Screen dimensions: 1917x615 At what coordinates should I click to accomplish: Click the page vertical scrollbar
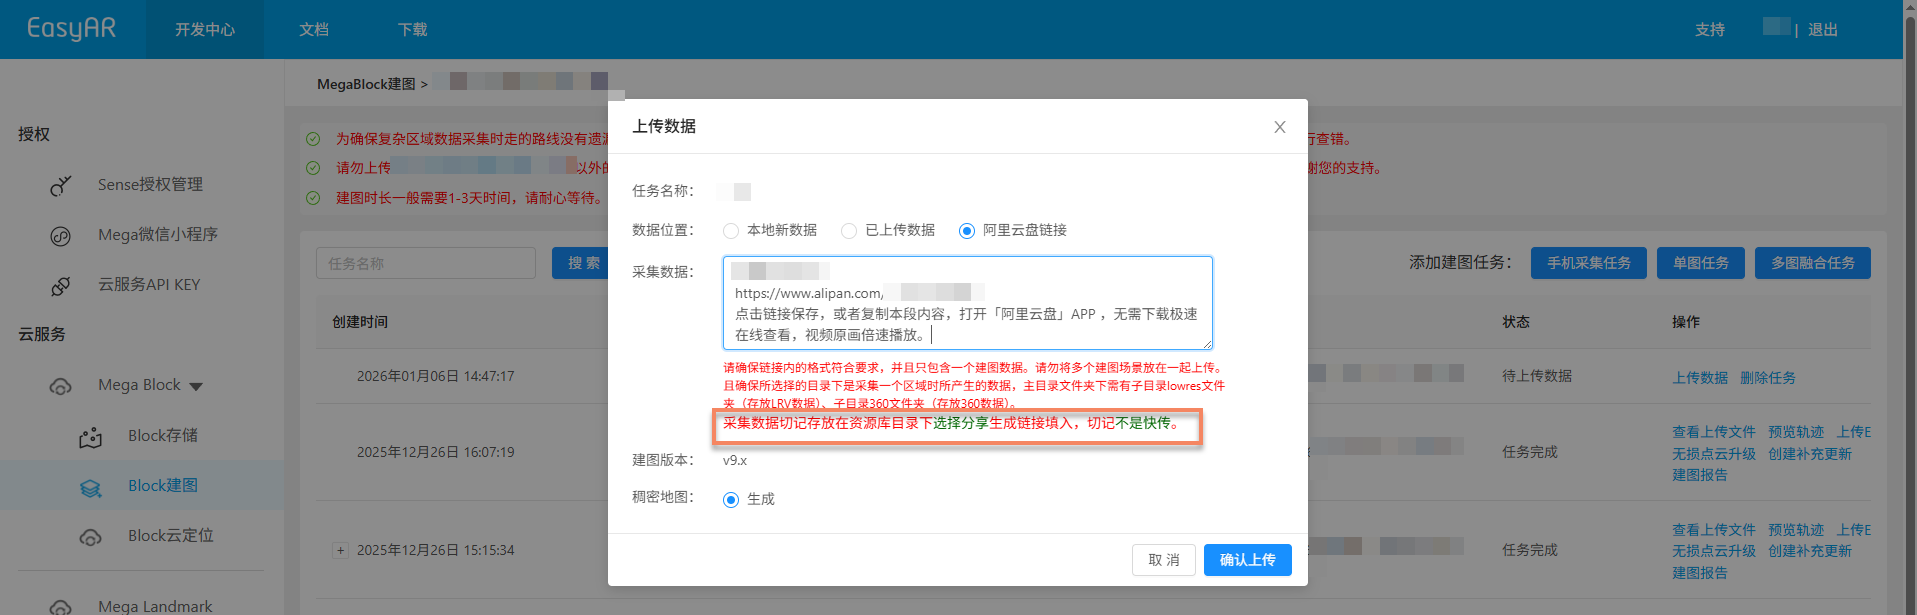[x=1910, y=307]
